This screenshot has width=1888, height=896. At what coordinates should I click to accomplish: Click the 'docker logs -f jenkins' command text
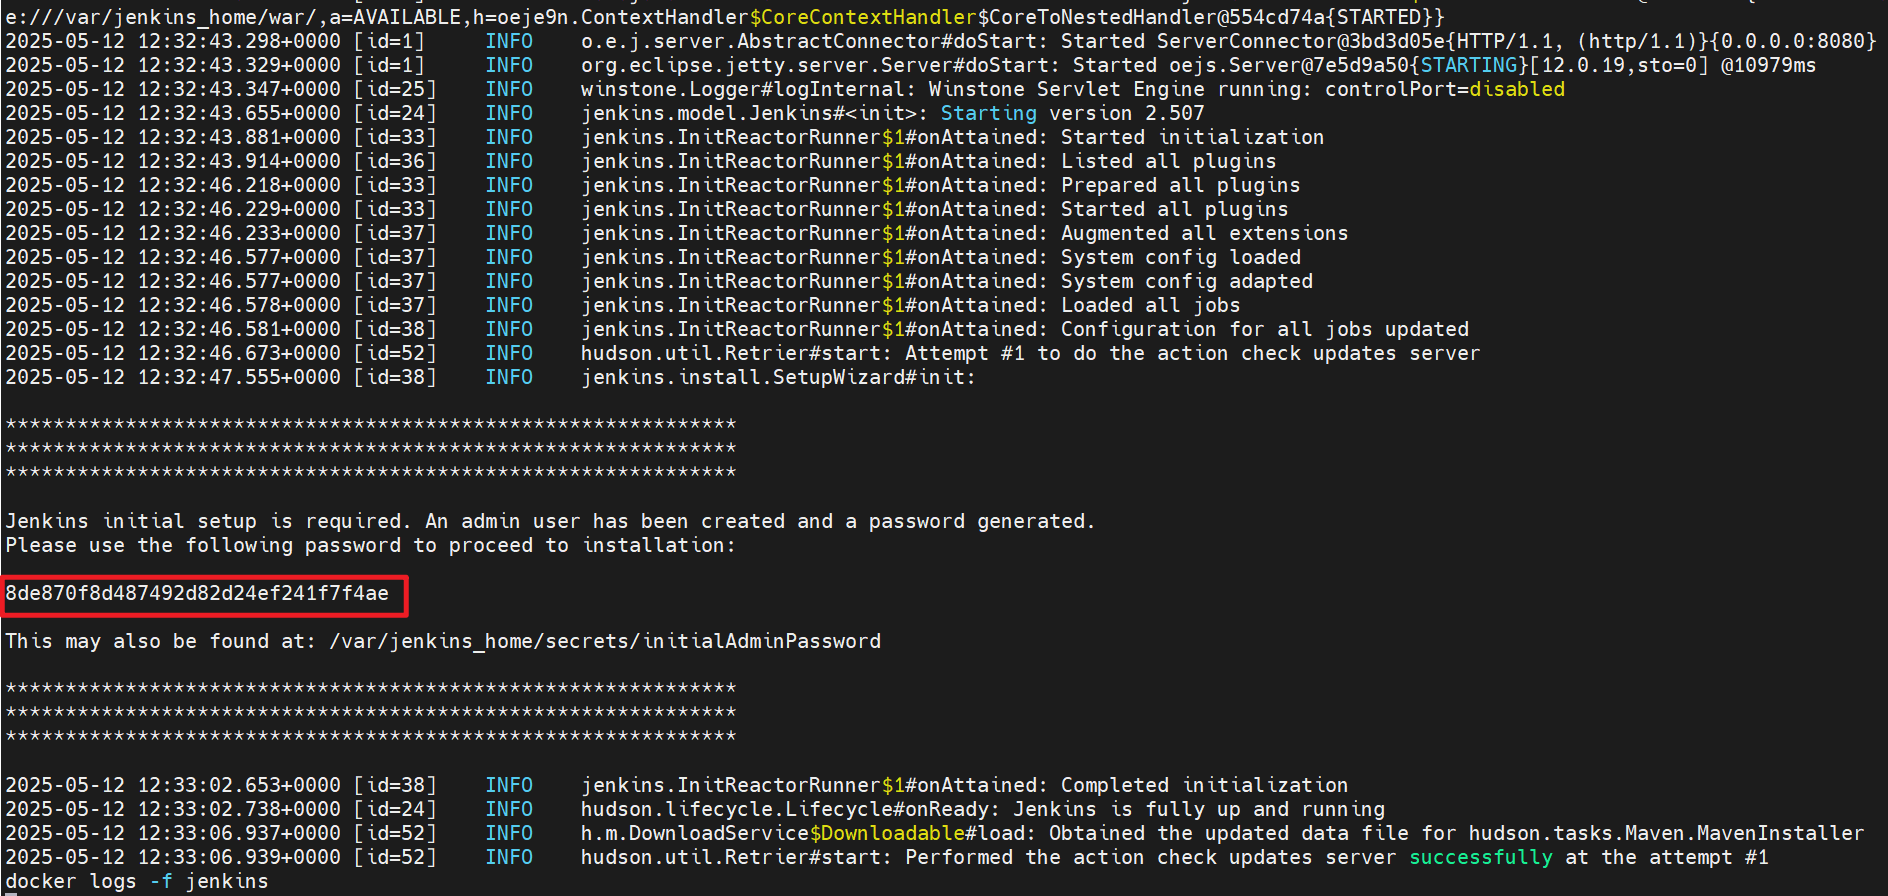pyautogui.click(x=137, y=882)
